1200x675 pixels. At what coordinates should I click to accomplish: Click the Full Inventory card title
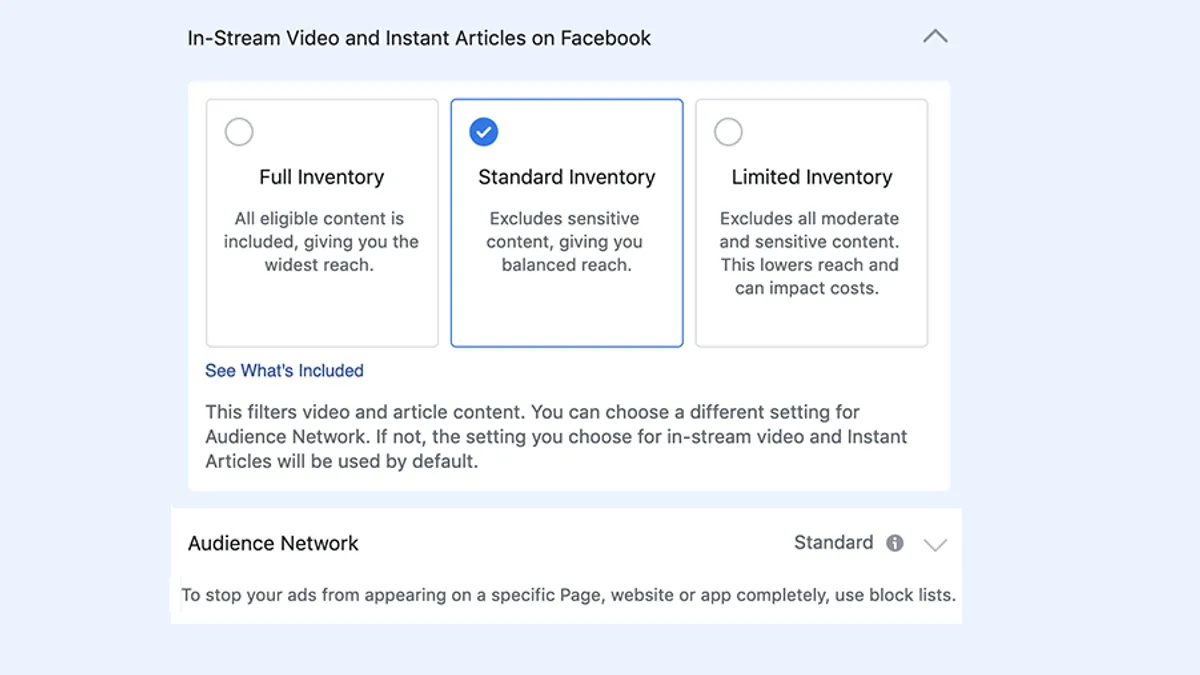tap(322, 177)
